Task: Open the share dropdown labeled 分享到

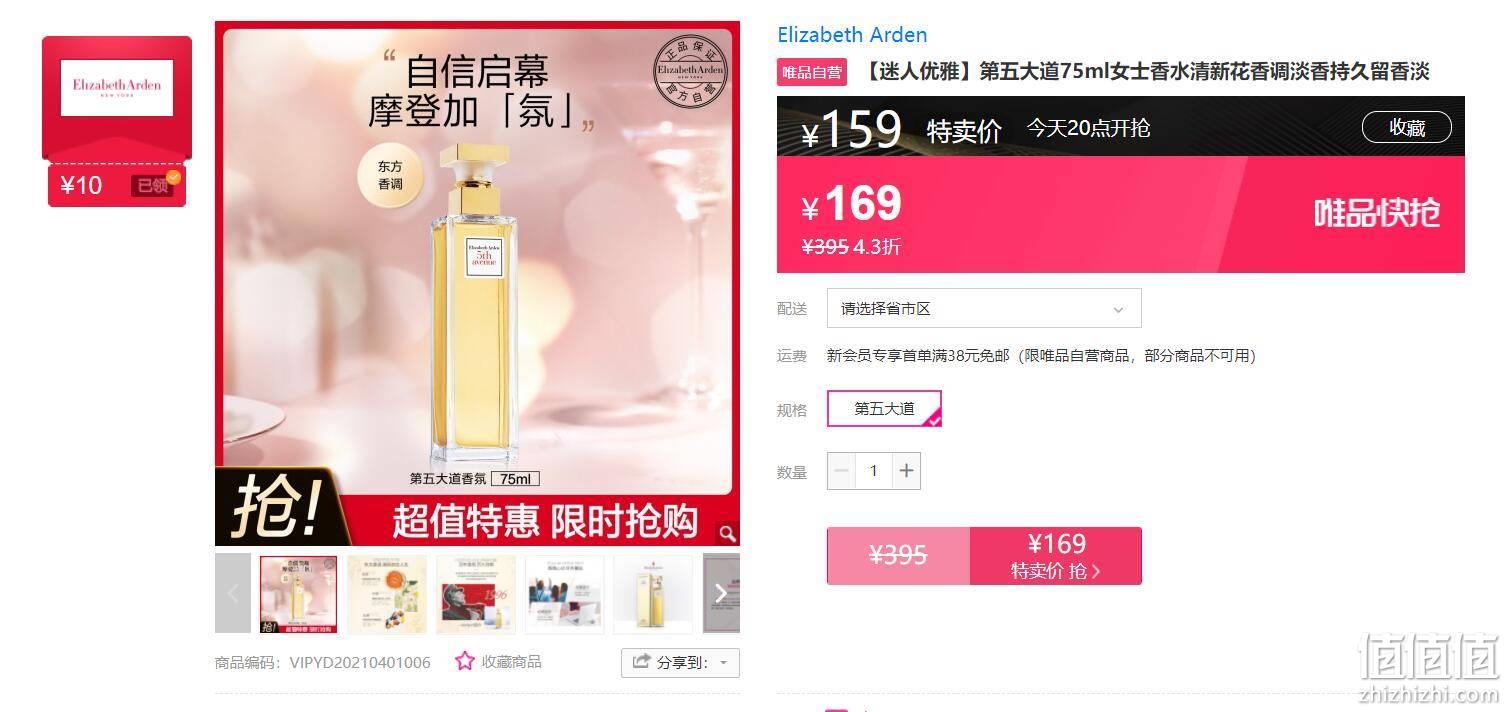Action: (680, 662)
